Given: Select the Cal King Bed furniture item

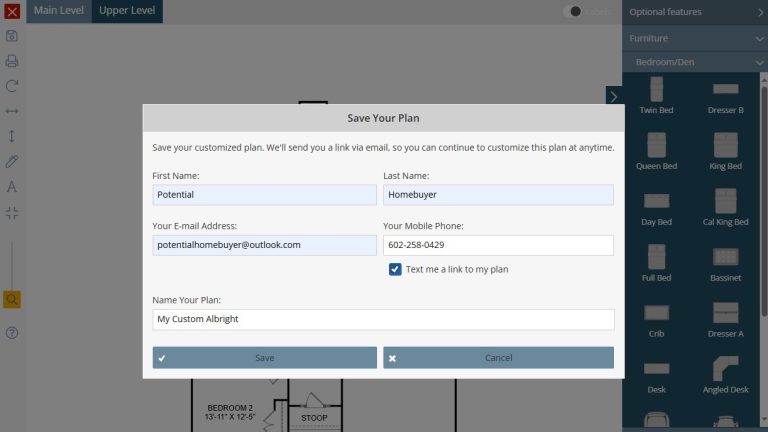Looking at the screenshot, I should pyautogui.click(x=725, y=207).
